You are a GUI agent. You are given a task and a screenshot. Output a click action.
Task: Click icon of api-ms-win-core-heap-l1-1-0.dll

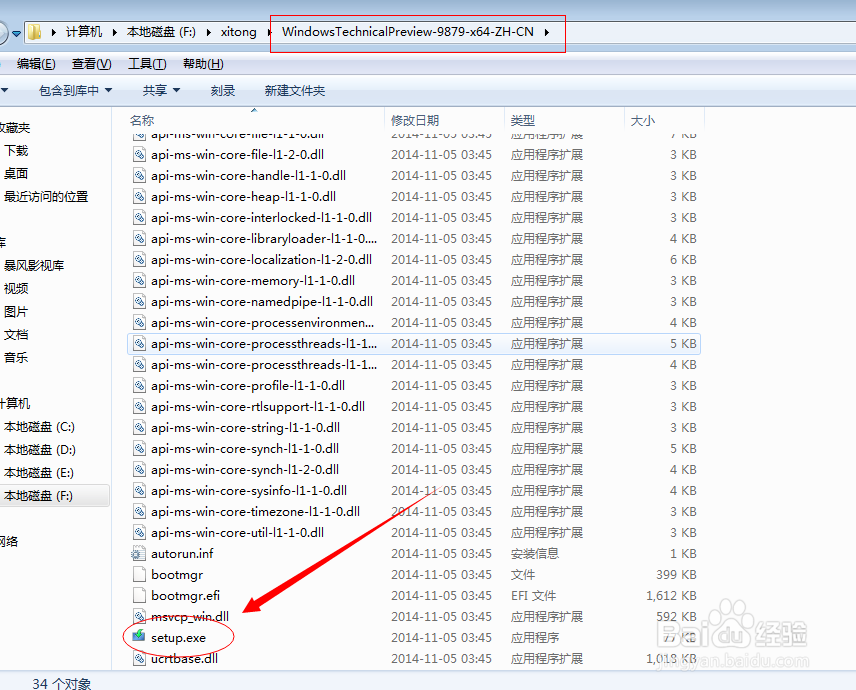[x=139, y=197]
